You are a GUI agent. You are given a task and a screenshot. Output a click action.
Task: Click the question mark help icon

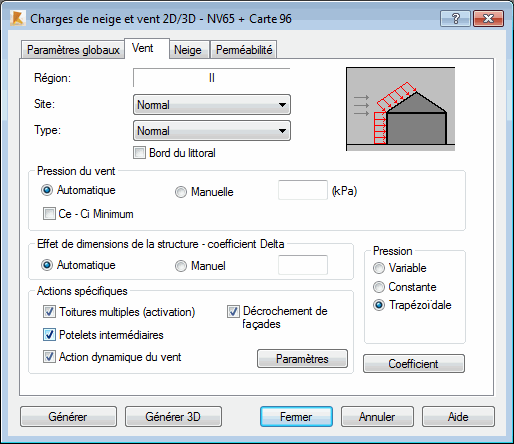click(455, 18)
